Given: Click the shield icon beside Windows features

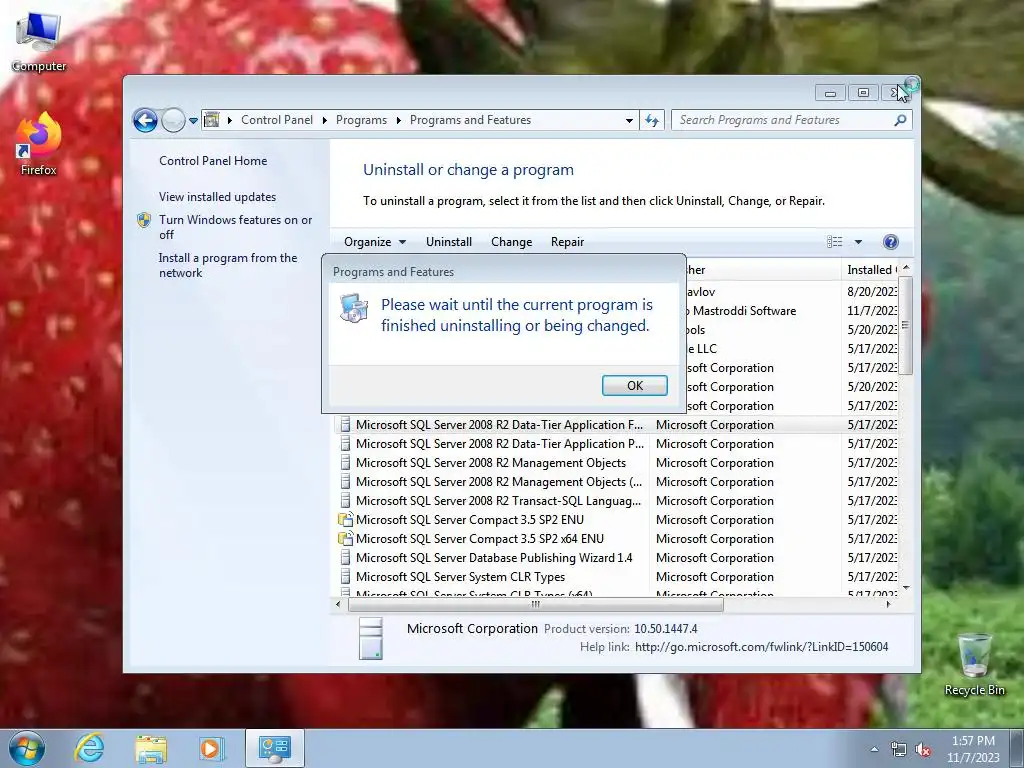Looking at the screenshot, I should [x=144, y=220].
